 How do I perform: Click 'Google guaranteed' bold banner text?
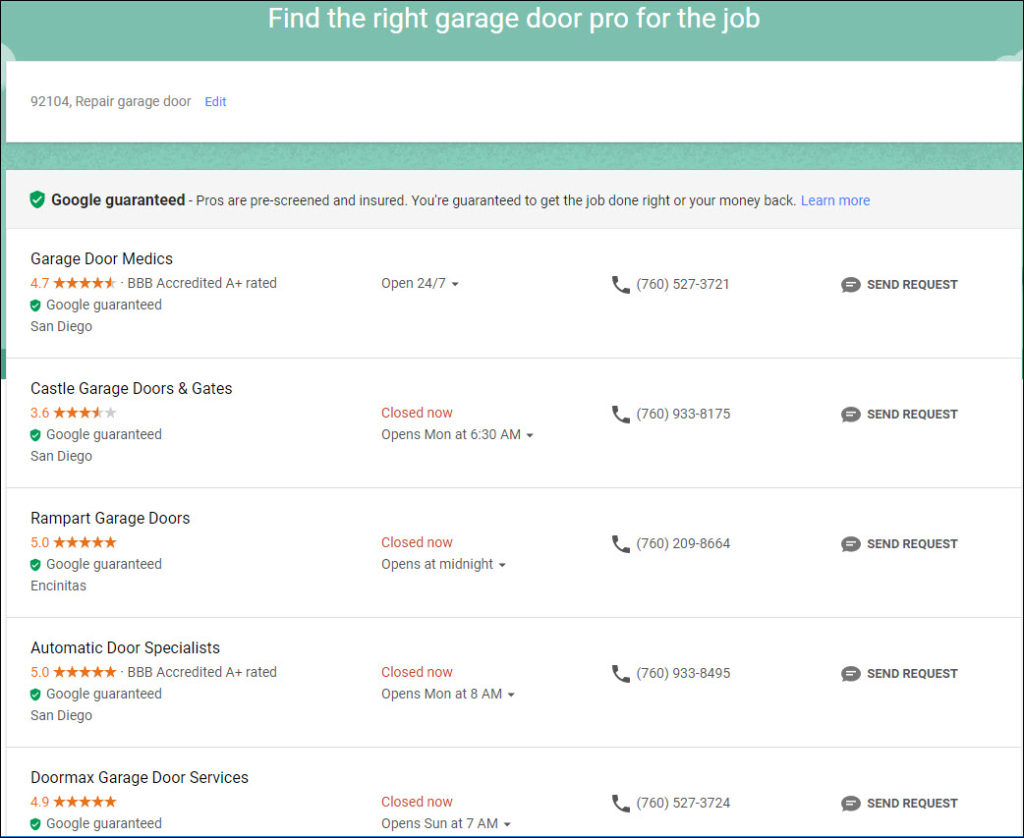(x=118, y=200)
